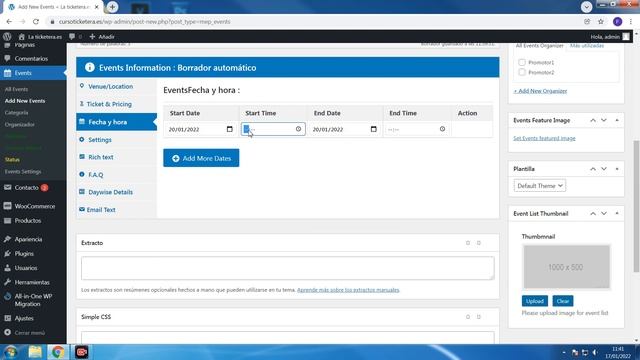Open Contacto in the sidebar
This screenshot has height=360, width=640.
coord(27,188)
